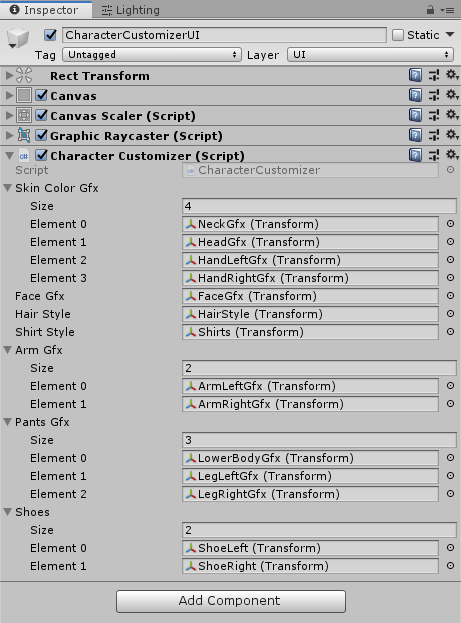Click object picker for ArmLeftGfx field

tap(450, 385)
